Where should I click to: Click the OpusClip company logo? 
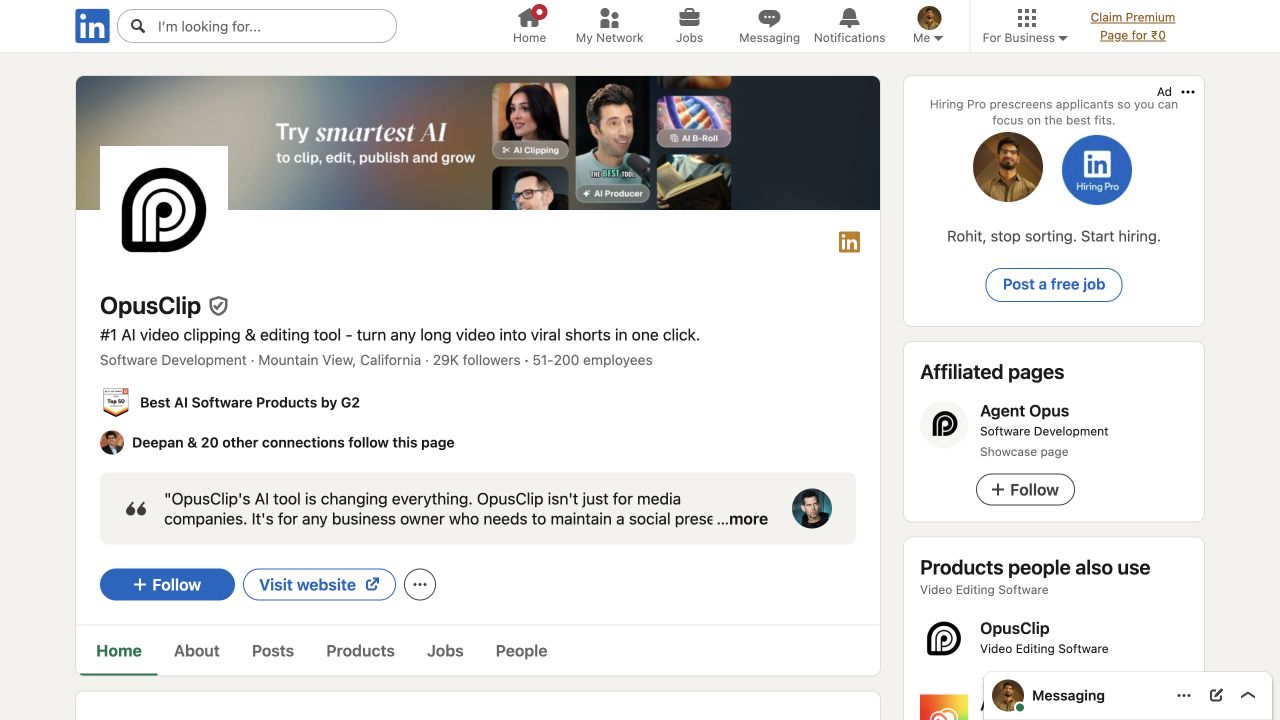164,210
